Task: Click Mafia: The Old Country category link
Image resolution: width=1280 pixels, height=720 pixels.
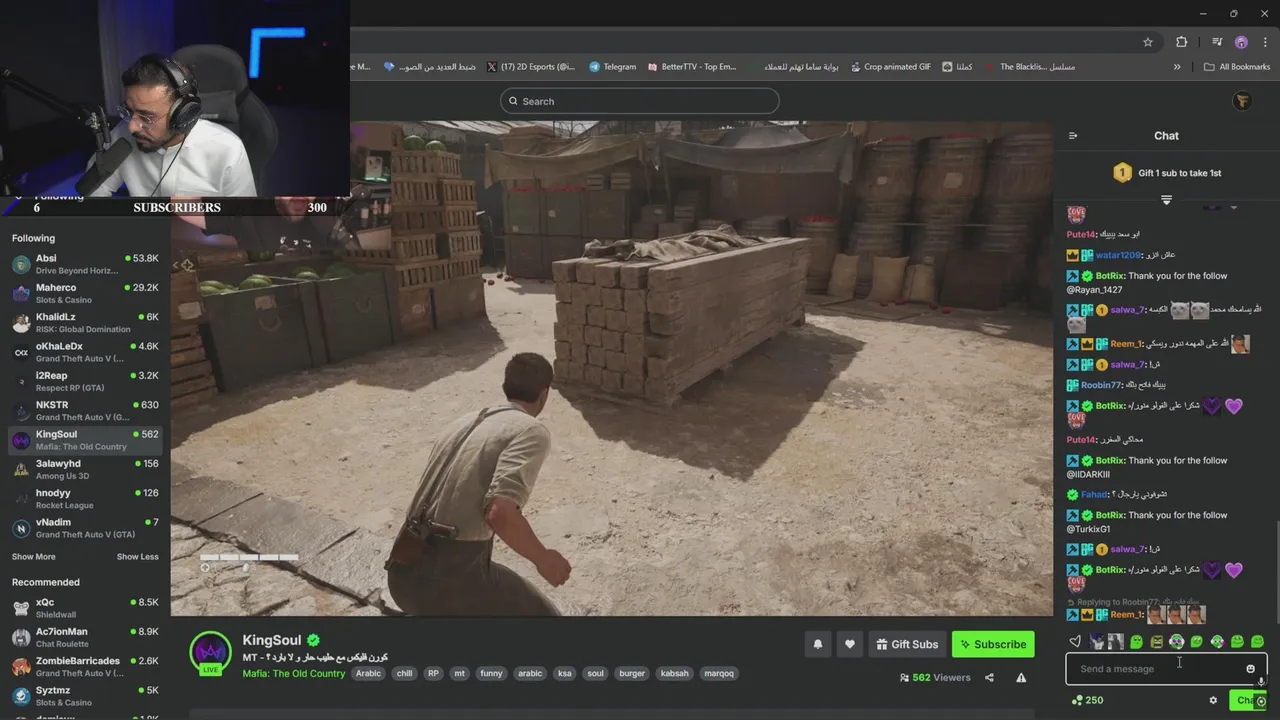Action: point(294,673)
